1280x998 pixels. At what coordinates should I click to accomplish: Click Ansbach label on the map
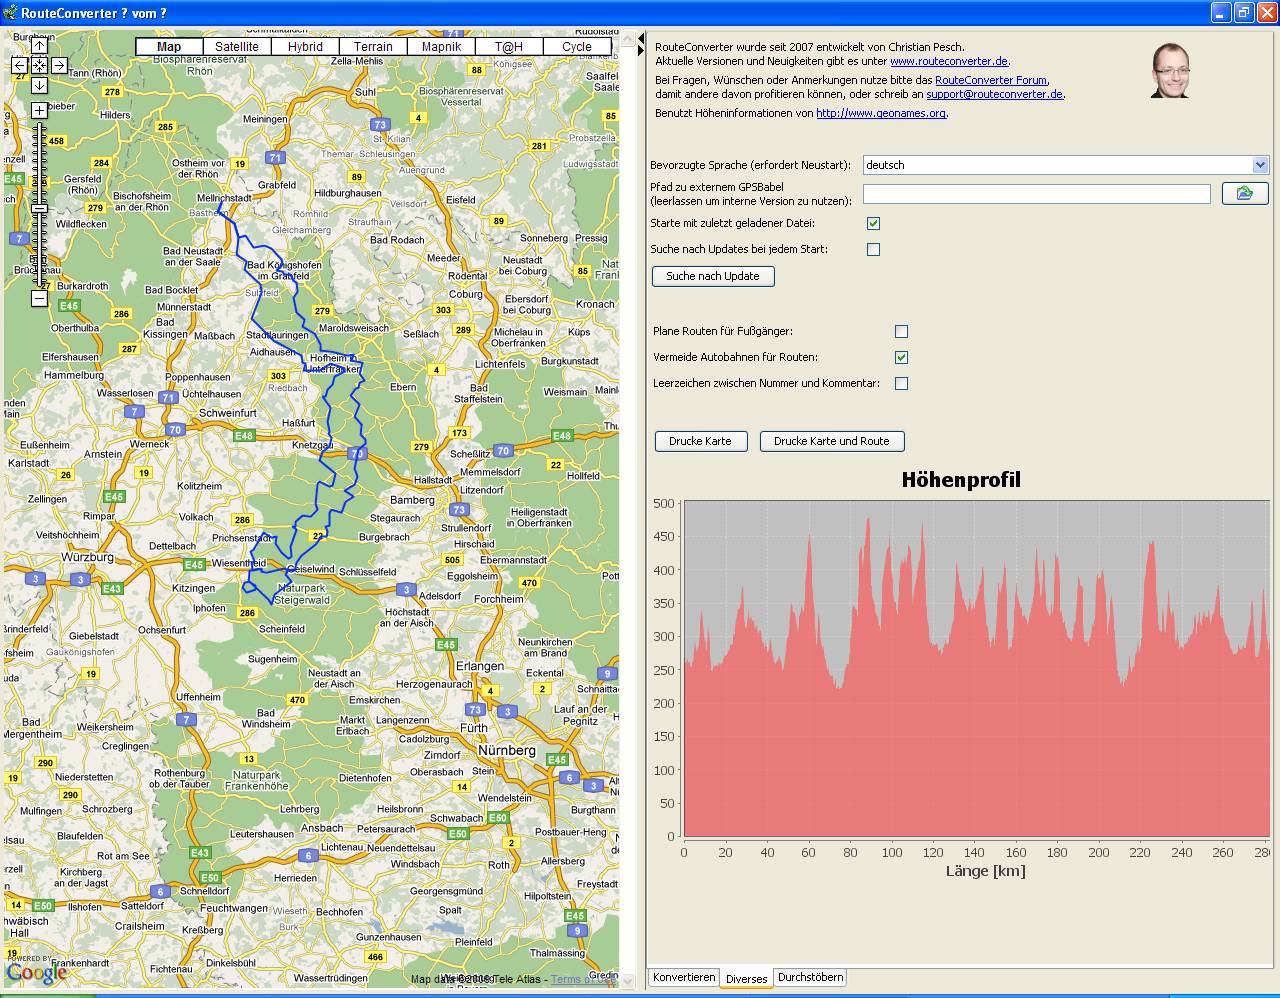click(322, 828)
